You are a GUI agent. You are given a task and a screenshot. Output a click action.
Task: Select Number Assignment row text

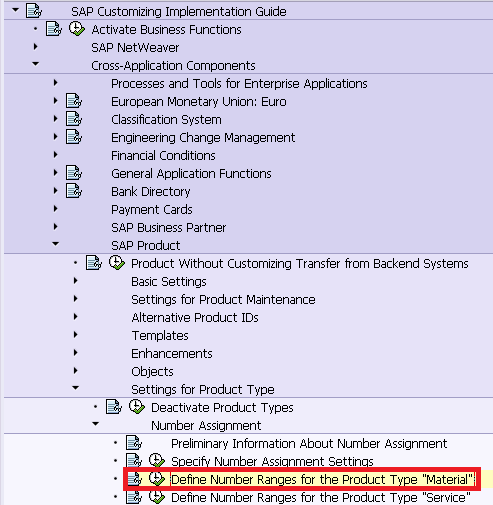pyautogui.click(x=206, y=426)
